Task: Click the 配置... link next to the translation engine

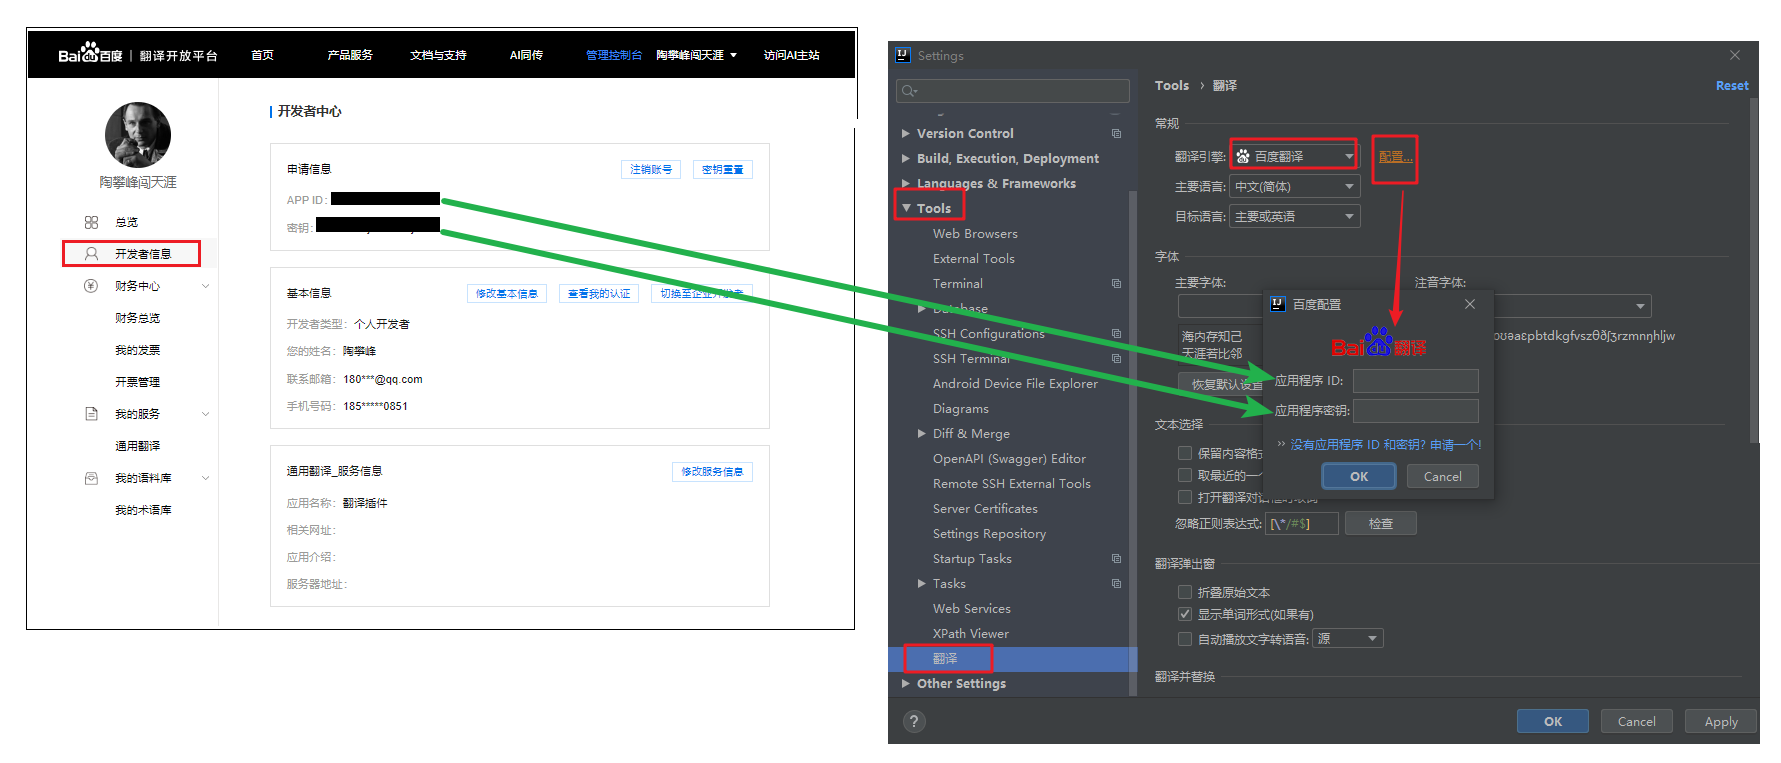Action: point(1395,157)
